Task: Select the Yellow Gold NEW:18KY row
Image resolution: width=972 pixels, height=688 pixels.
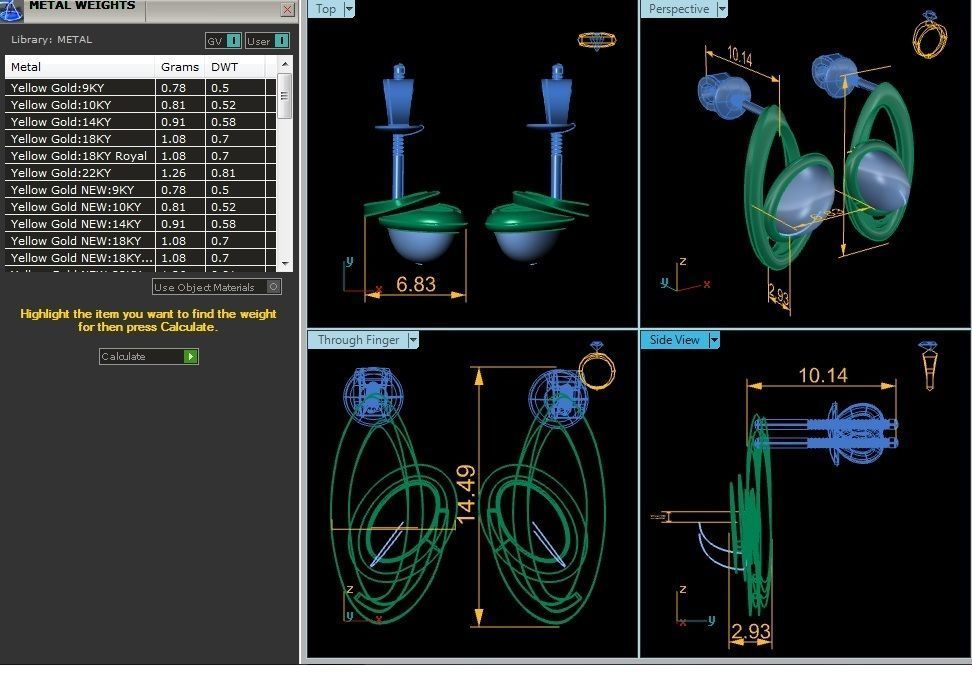Action: (141, 240)
